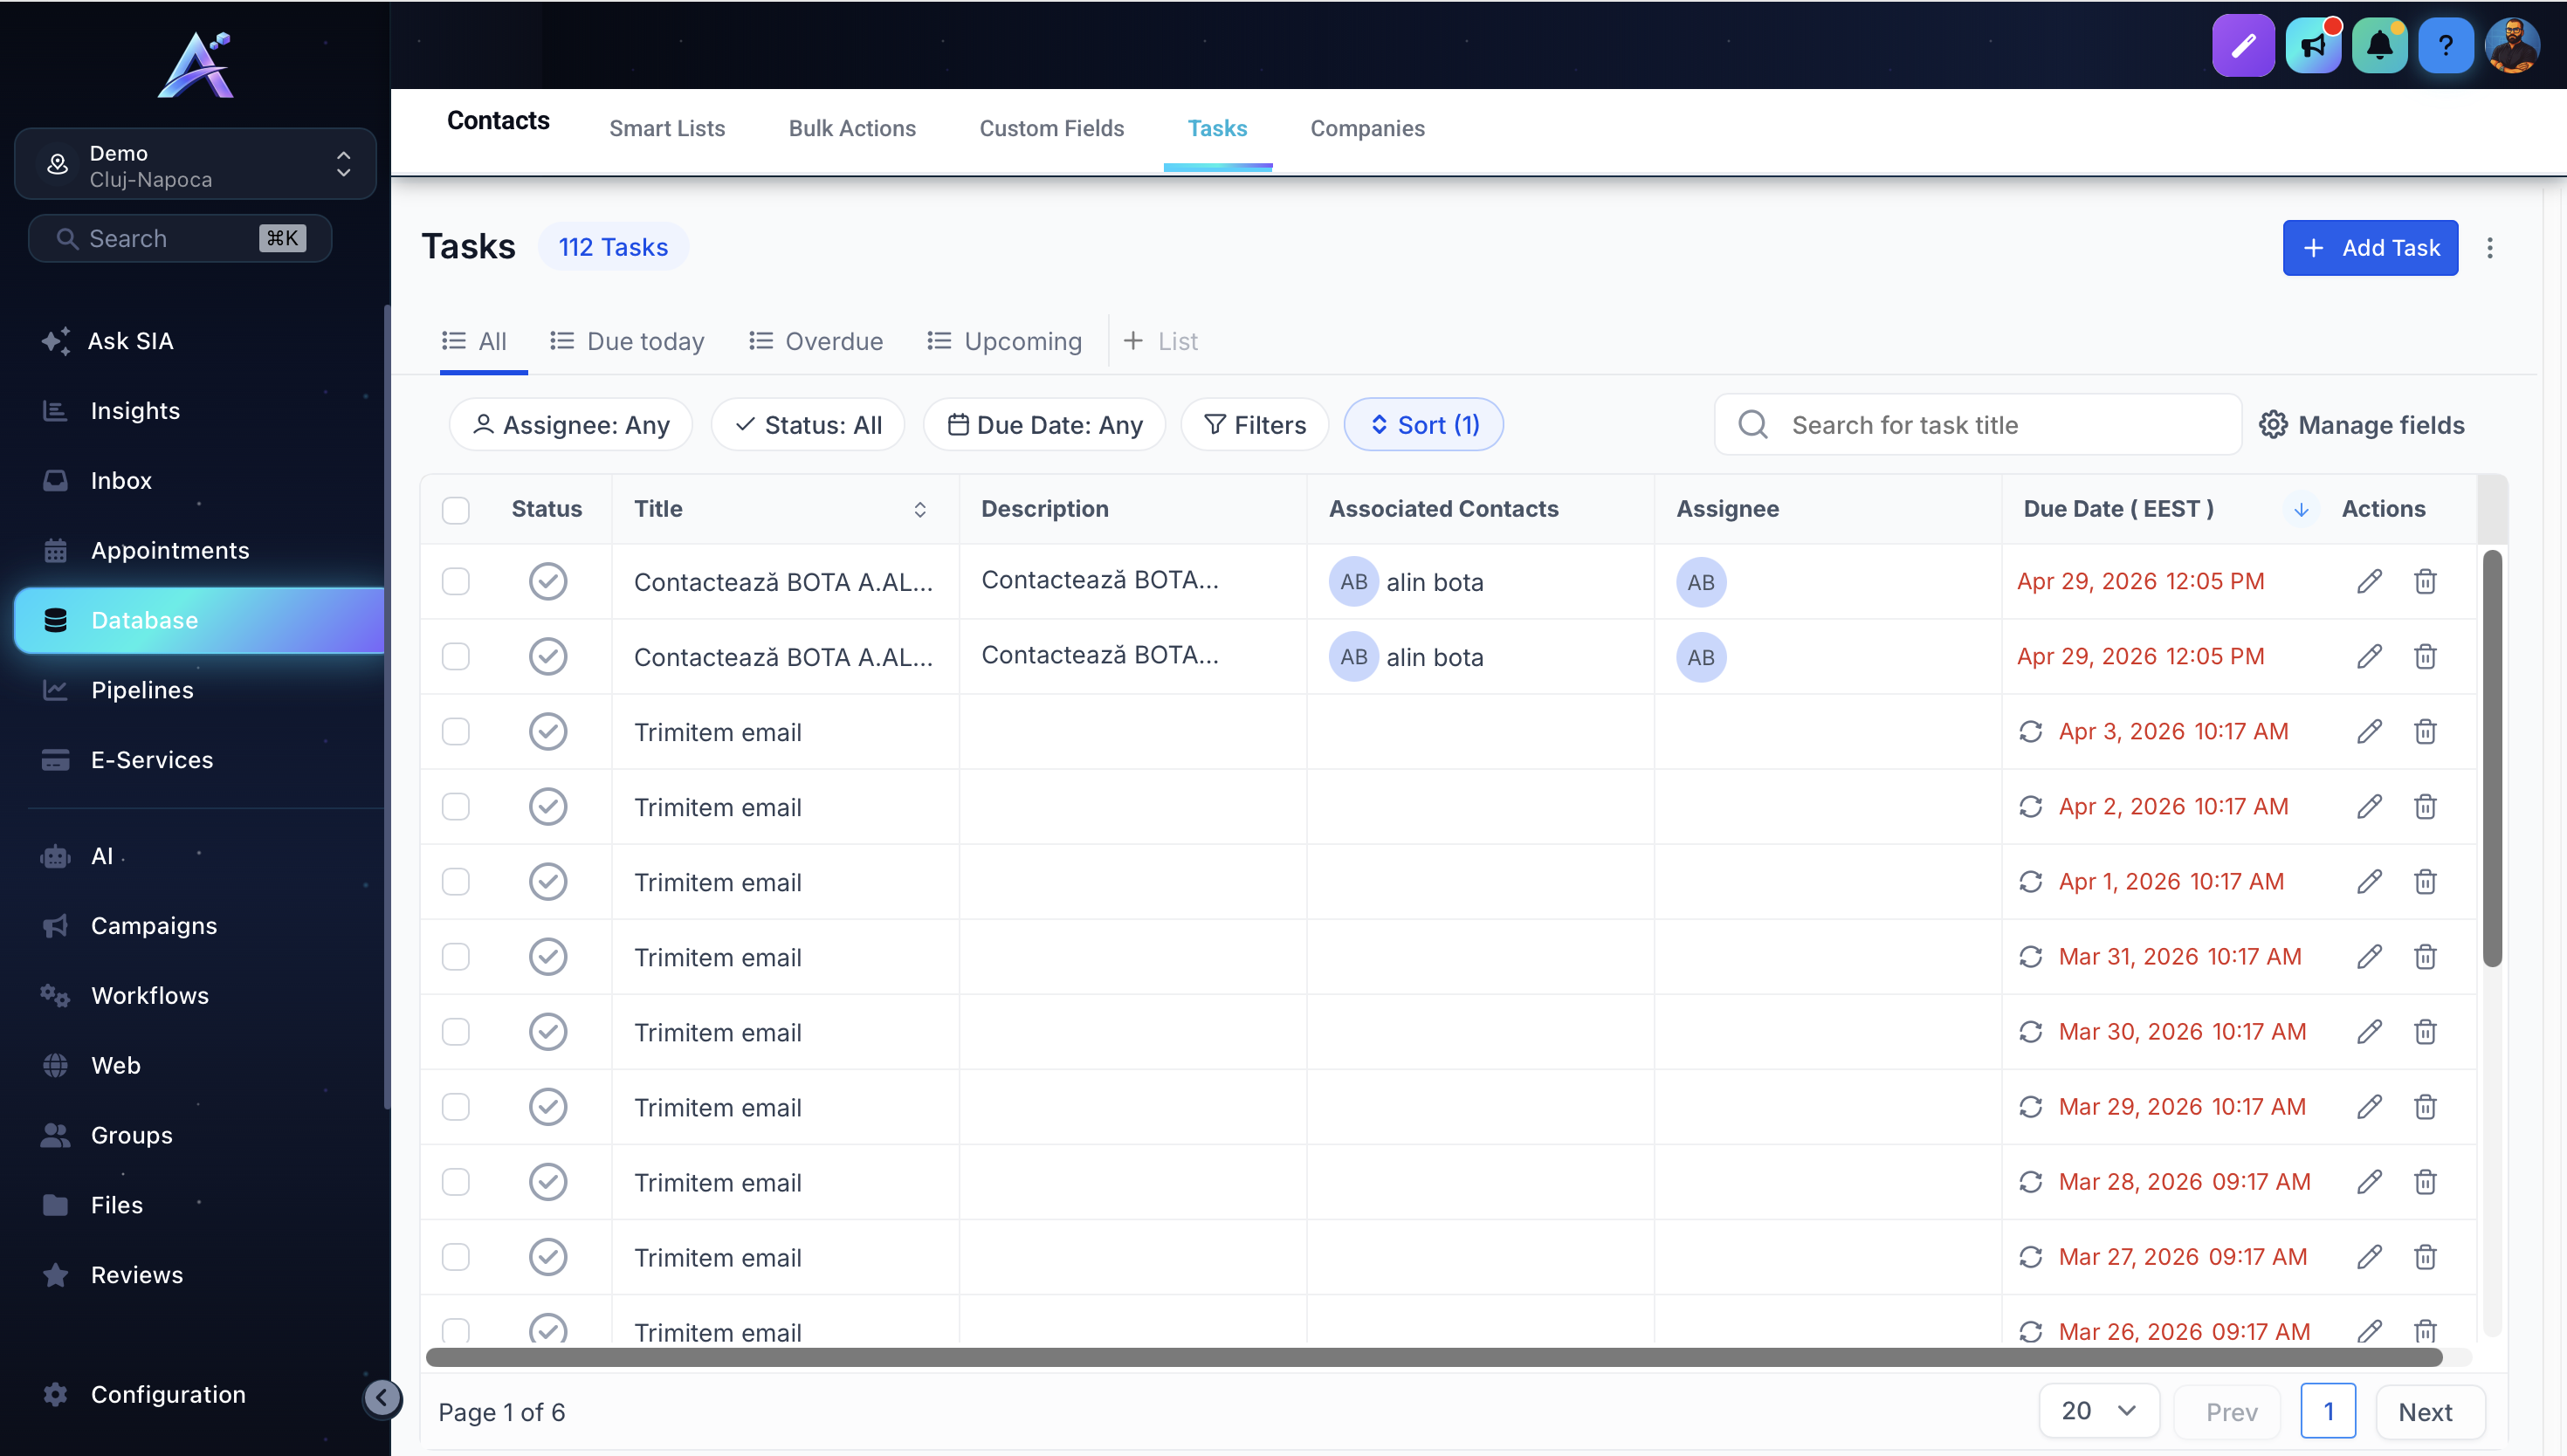The width and height of the screenshot is (2567, 1456).
Task: Check the Apr 2, 2026 task row checkbox
Action: click(x=456, y=807)
